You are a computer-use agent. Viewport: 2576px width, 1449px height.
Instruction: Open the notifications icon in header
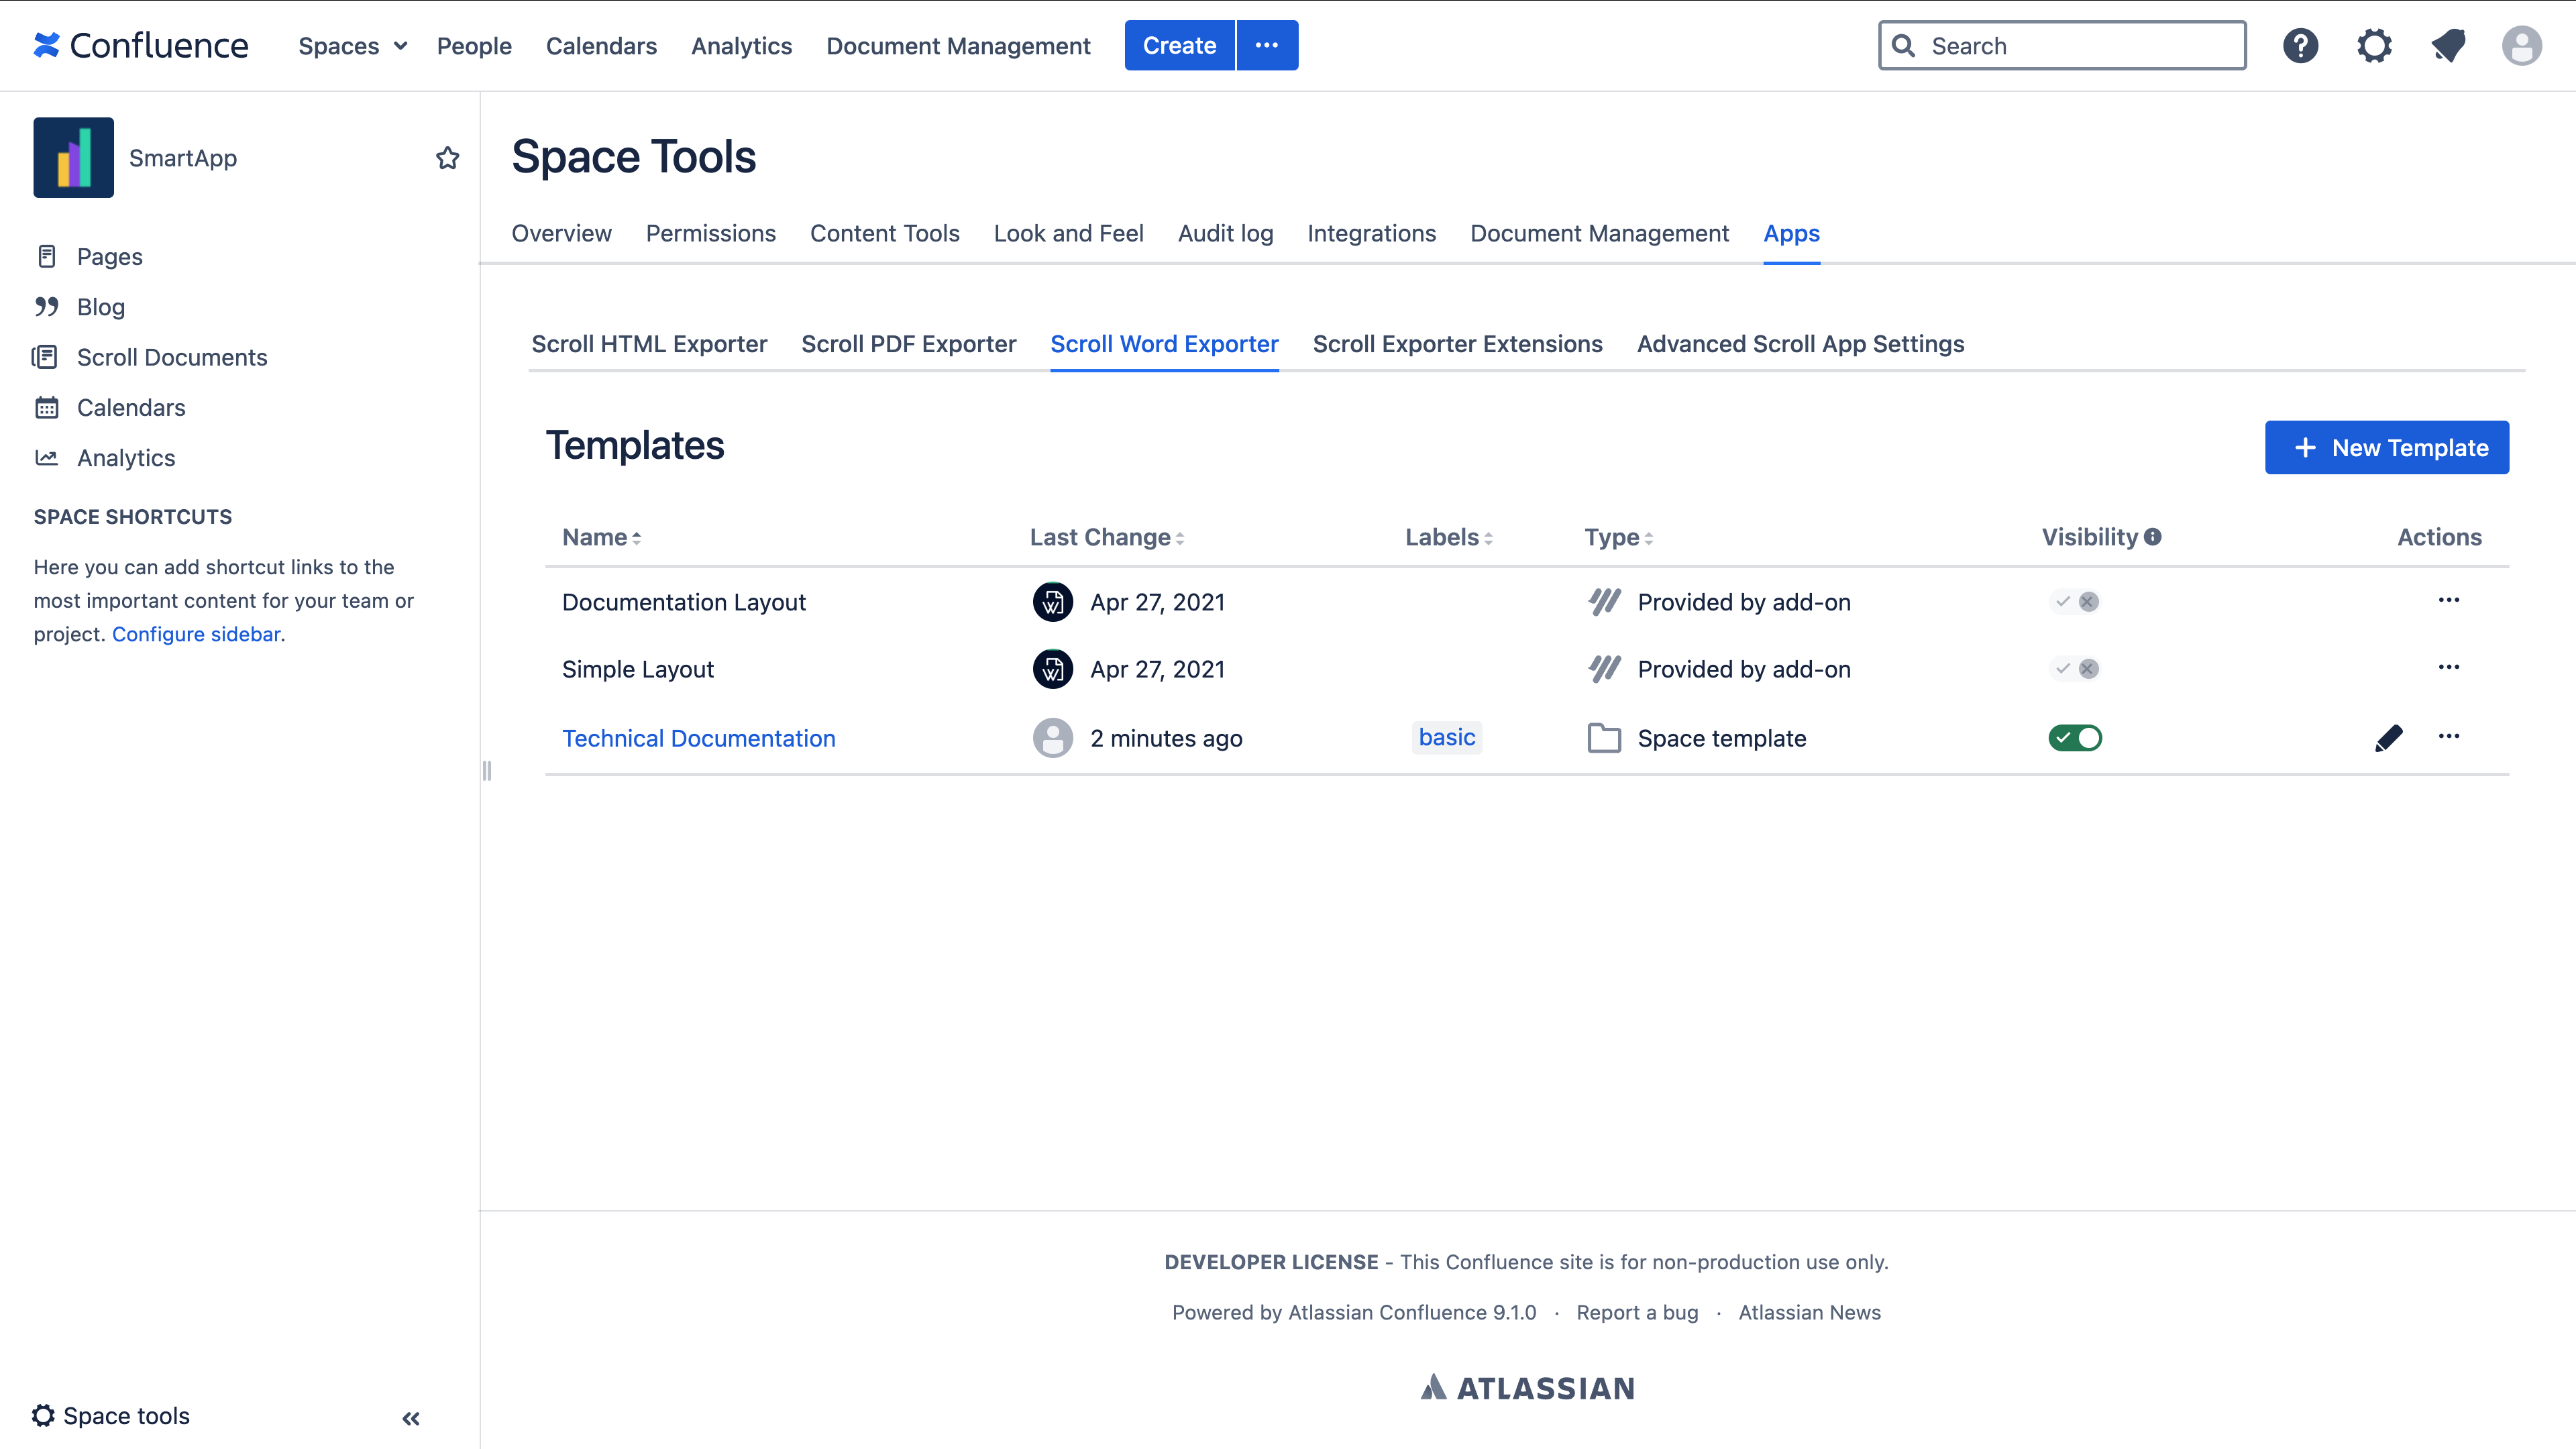2448,46
